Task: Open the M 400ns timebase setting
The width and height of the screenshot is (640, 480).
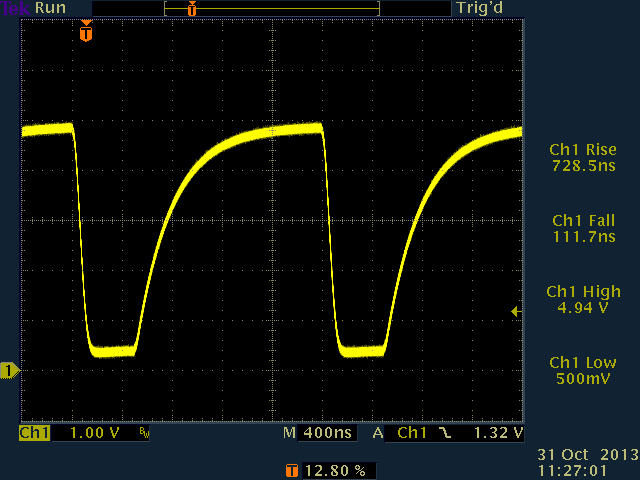Action: [x=320, y=434]
